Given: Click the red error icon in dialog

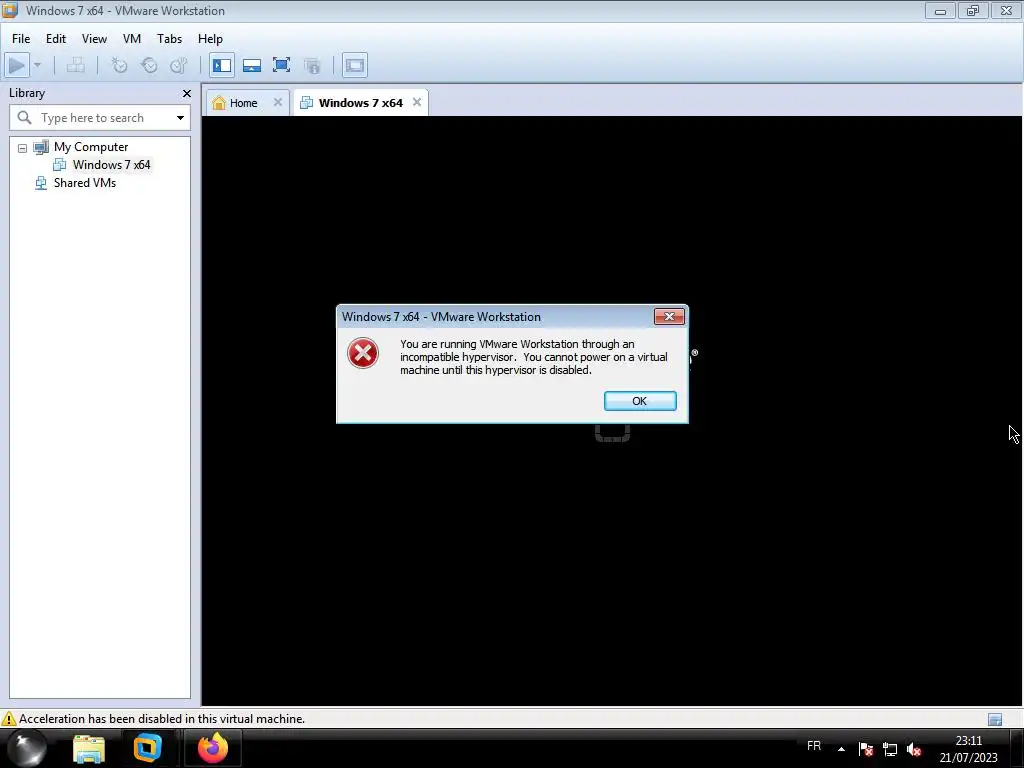Looking at the screenshot, I should (362, 353).
